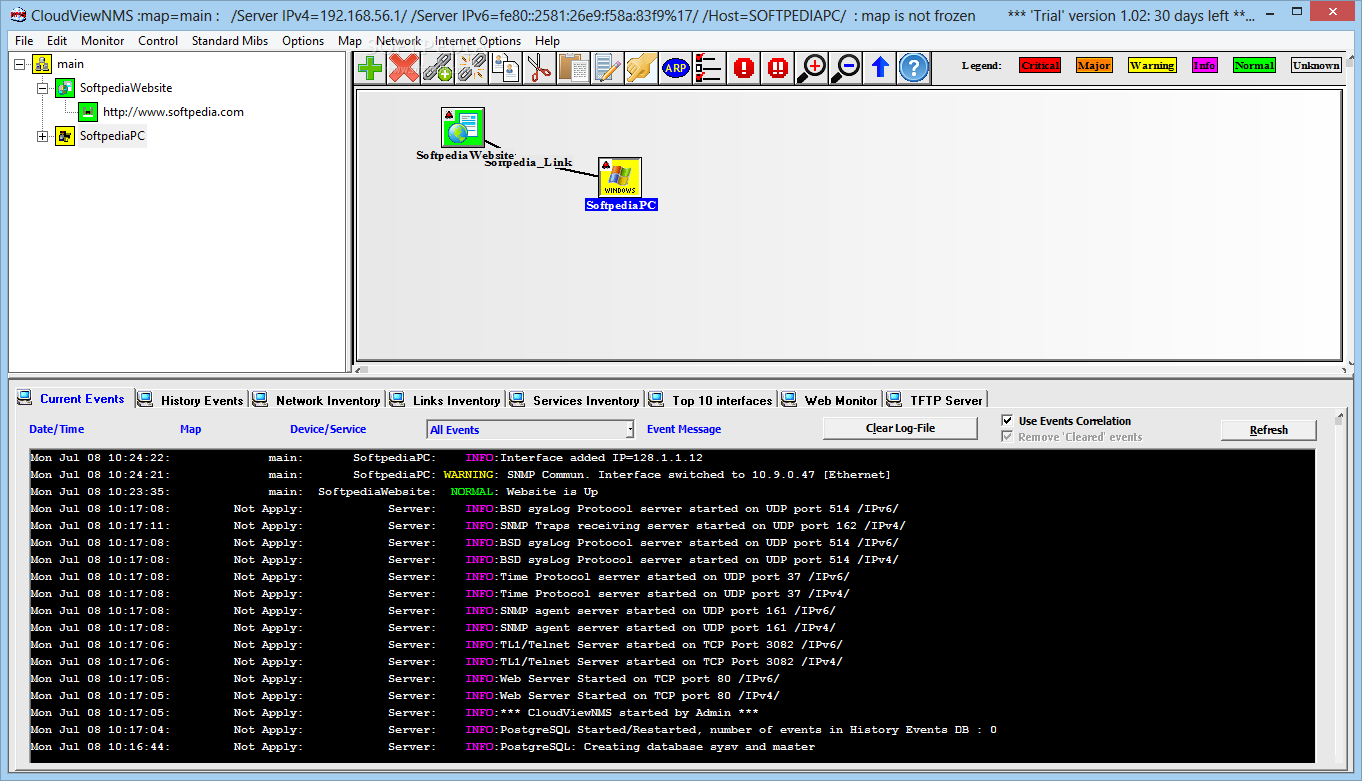Click the Critical red legend swatch
The image size is (1362, 781).
tap(1040, 65)
